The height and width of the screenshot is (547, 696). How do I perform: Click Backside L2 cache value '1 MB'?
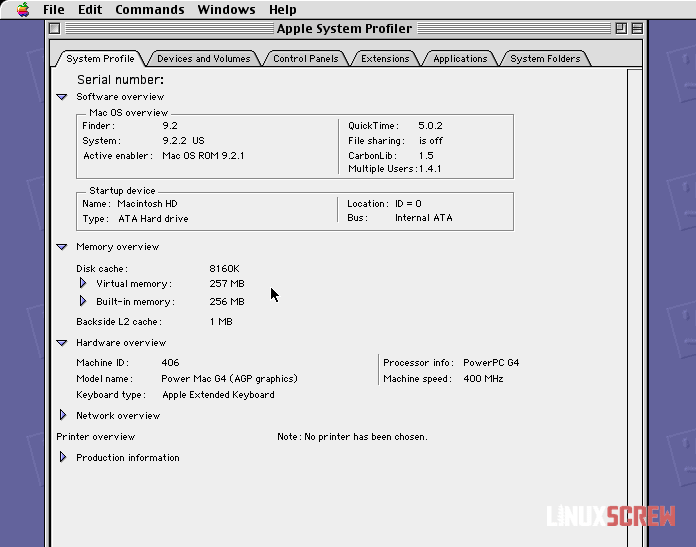coord(221,322)
